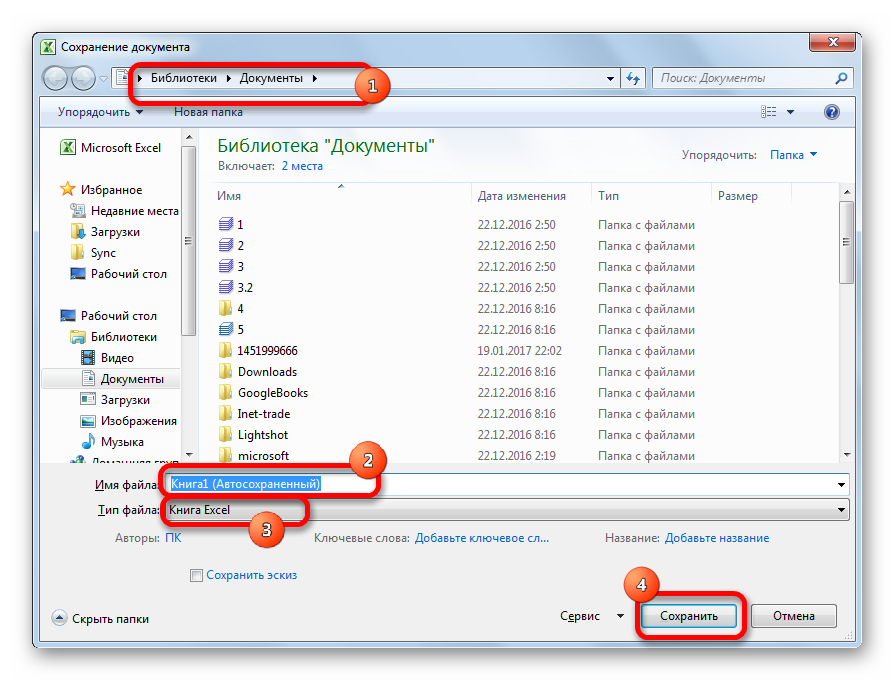Image resolution: width=895 pixels, height=681 pixels.
Task: Click the 2 места link
Action: (302, 166)
